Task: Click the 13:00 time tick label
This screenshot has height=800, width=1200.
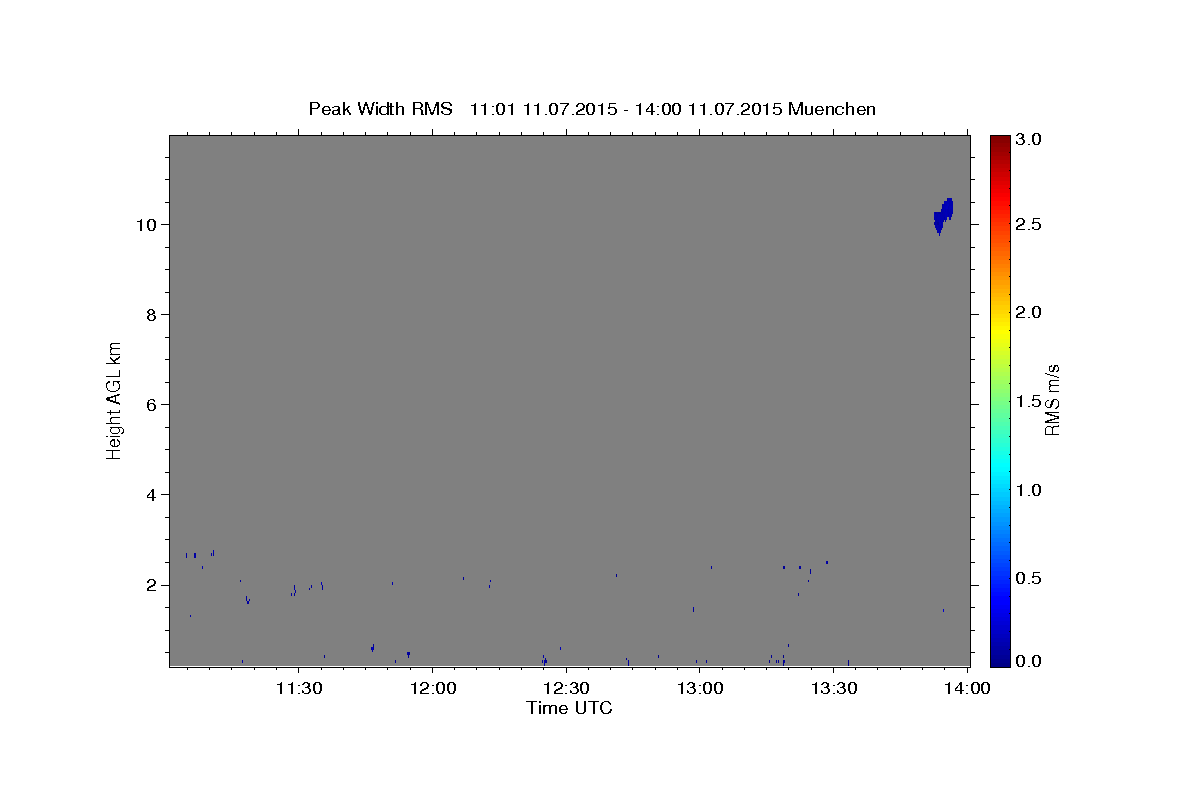Action: (700, 688)
